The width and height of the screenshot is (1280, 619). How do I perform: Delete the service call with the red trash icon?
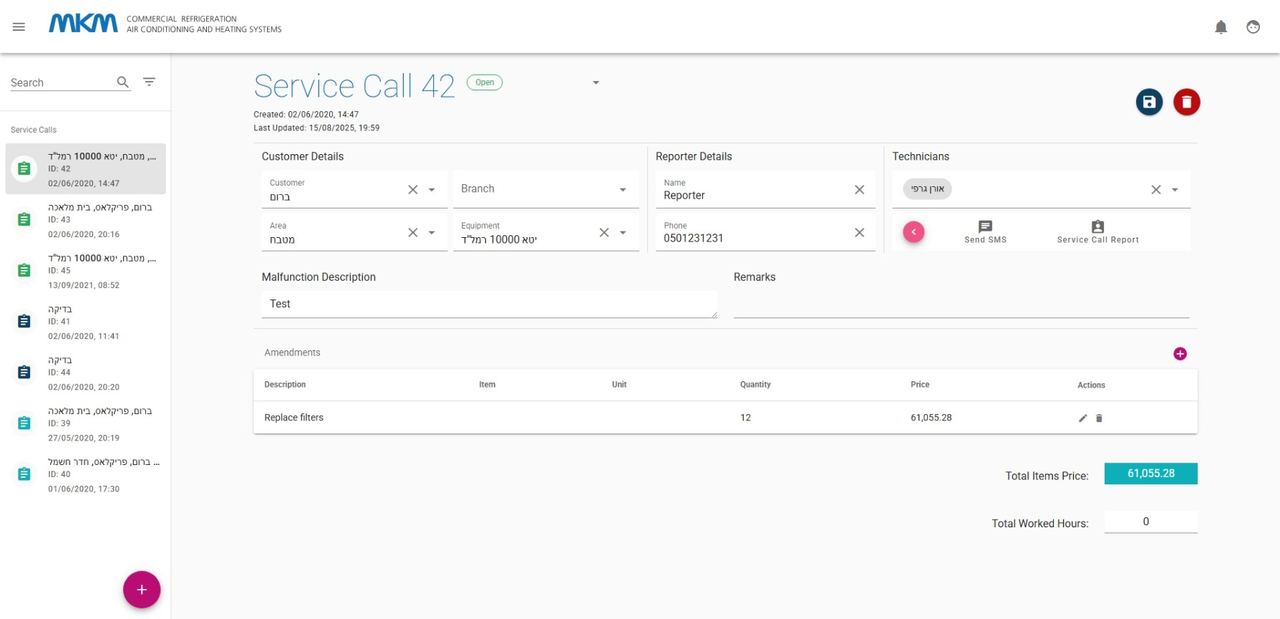[1187, 101]
